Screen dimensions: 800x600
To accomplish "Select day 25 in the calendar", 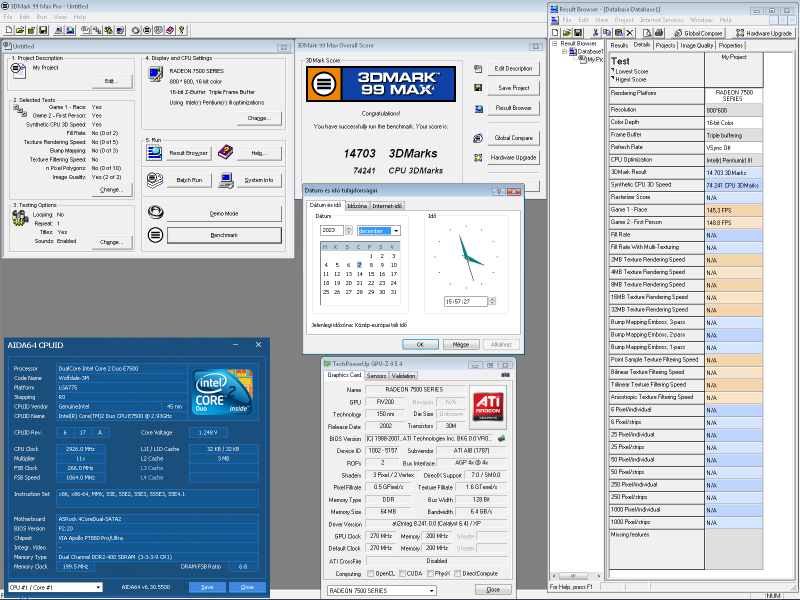I will (x=326, y=292).
